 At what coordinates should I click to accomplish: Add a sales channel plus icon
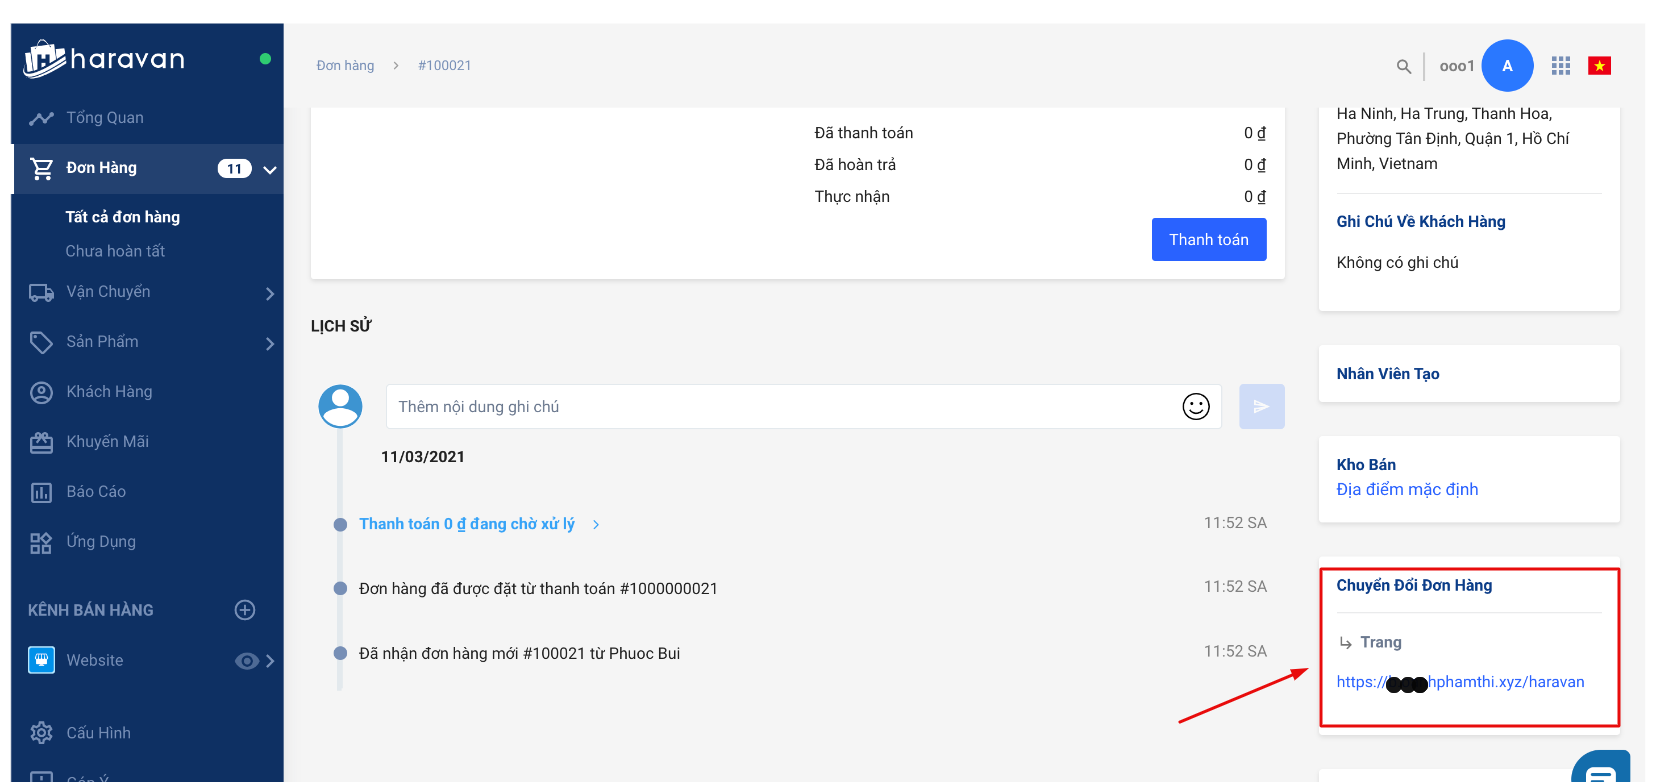click(x=245, y=610)
